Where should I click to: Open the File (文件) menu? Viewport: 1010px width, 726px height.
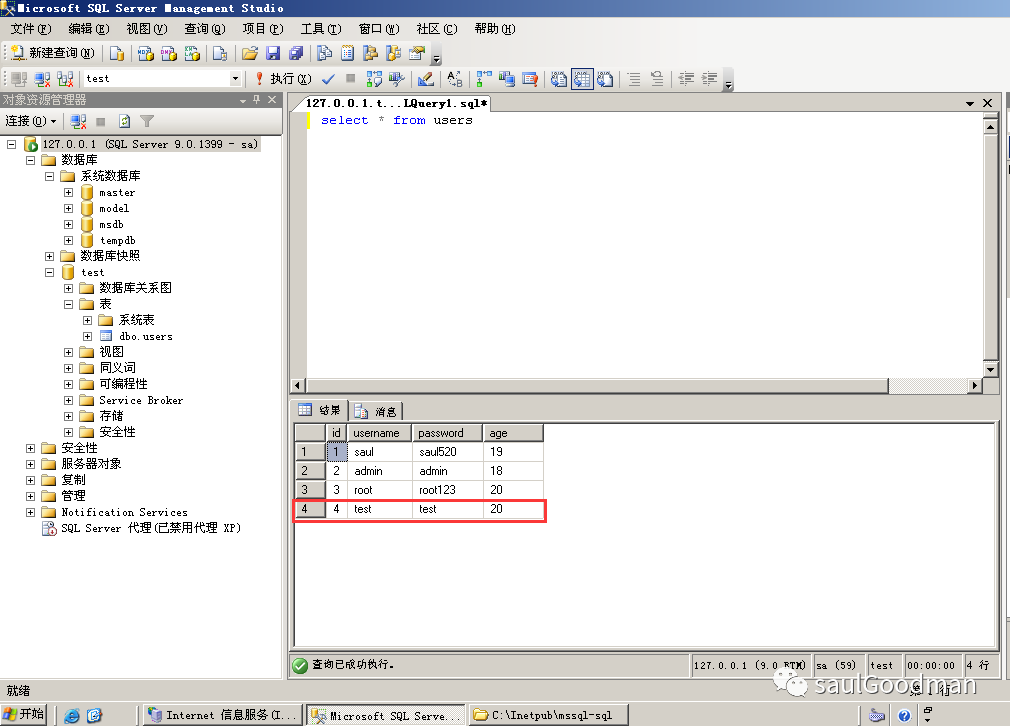click(x=31, y=29)
